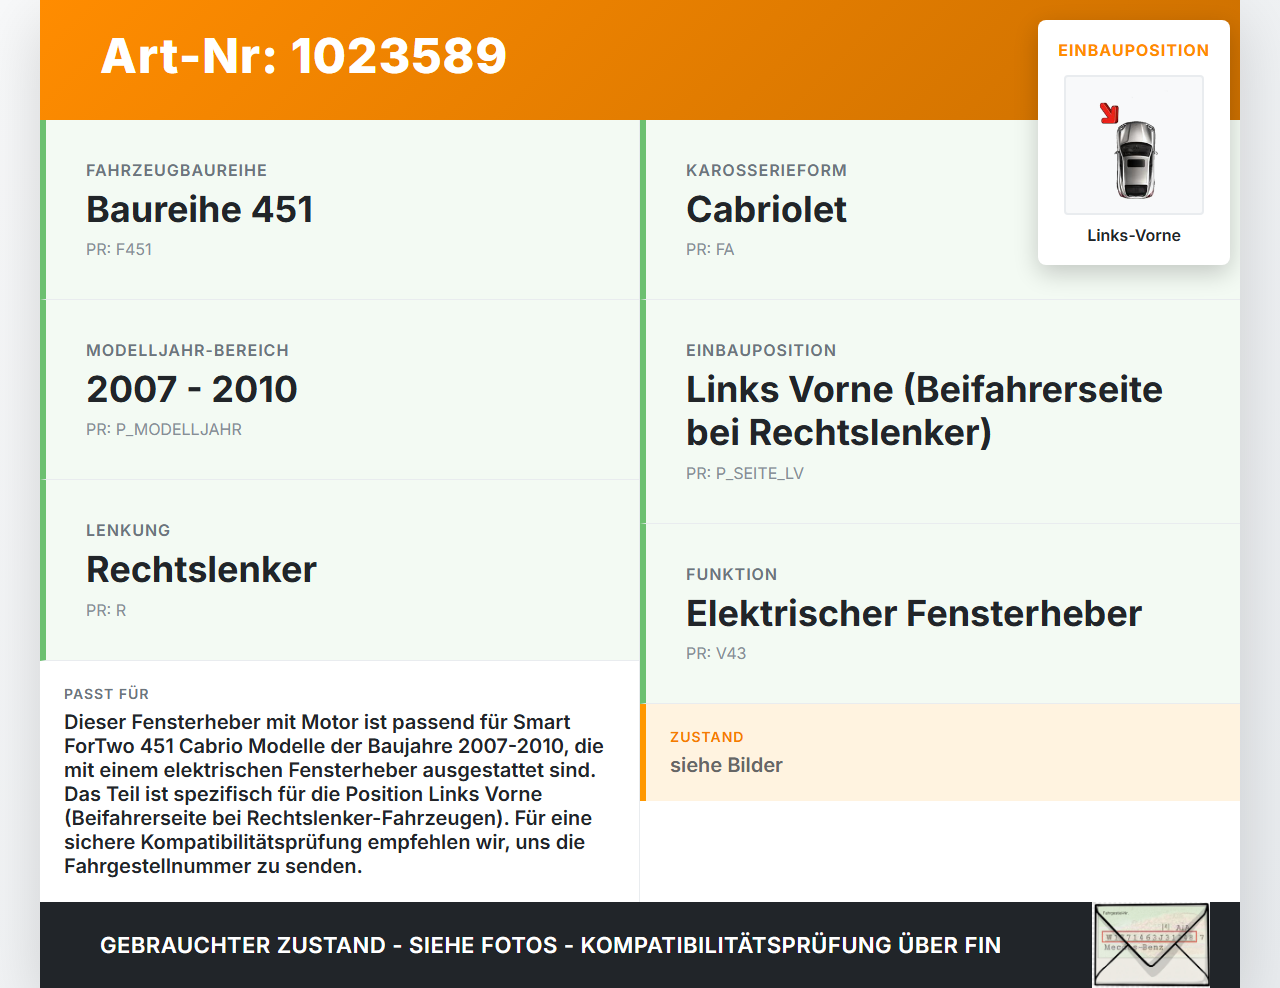The image size is (1280, 988).
Task: Click the FAHRZEUGBAUREIHE label
Action: (x=177, y=170)
